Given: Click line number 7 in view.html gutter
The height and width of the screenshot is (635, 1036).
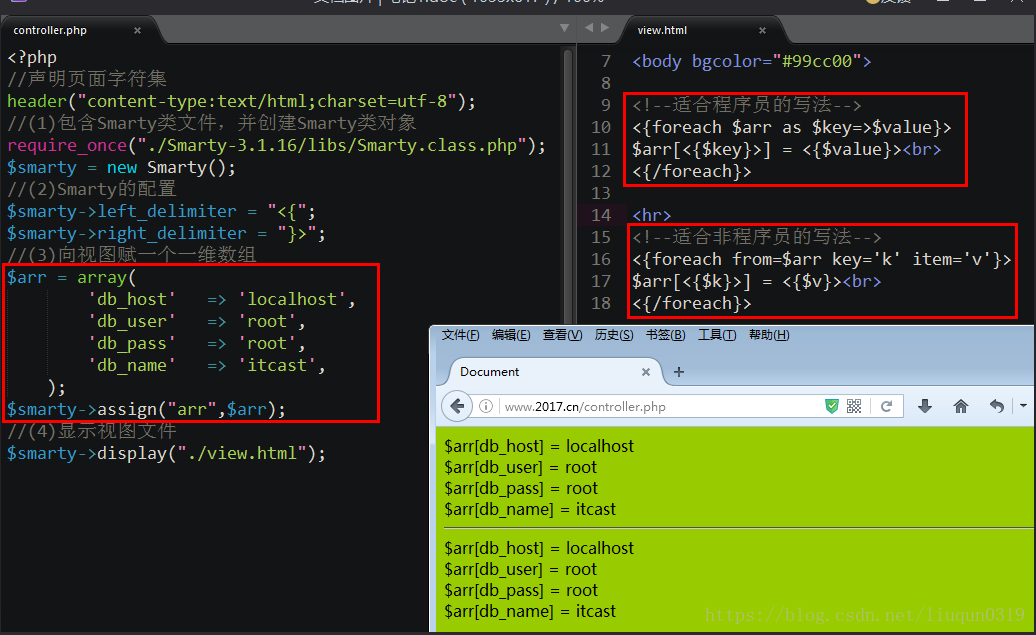Looking at the screenshot, I should [606, 61].
